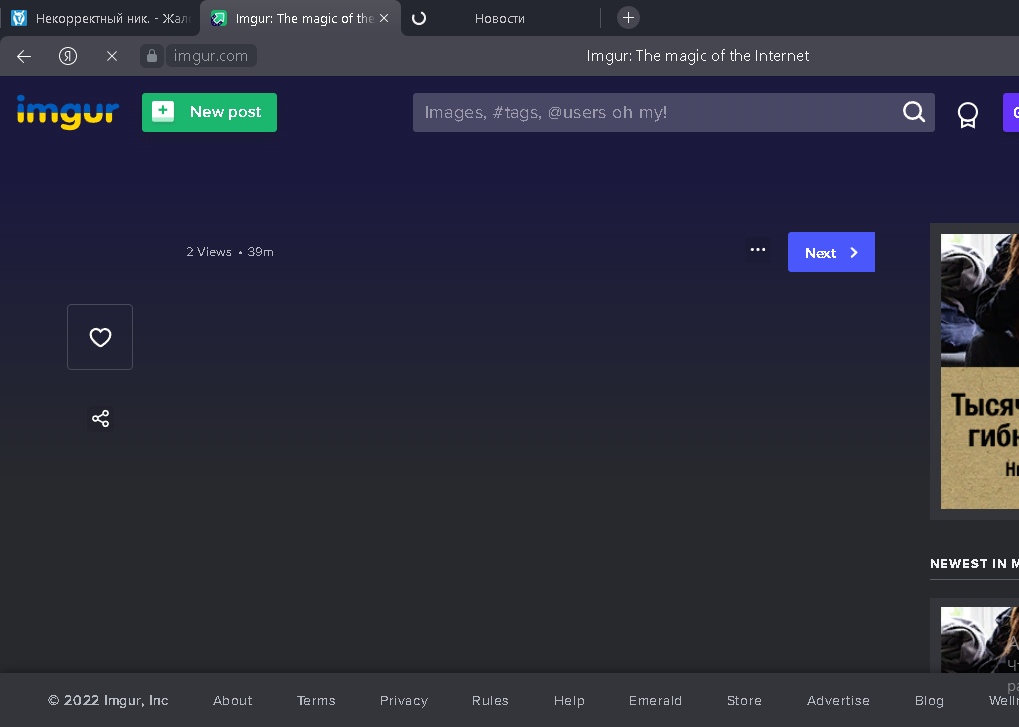Click the Imgur logo

coord(67,112)
